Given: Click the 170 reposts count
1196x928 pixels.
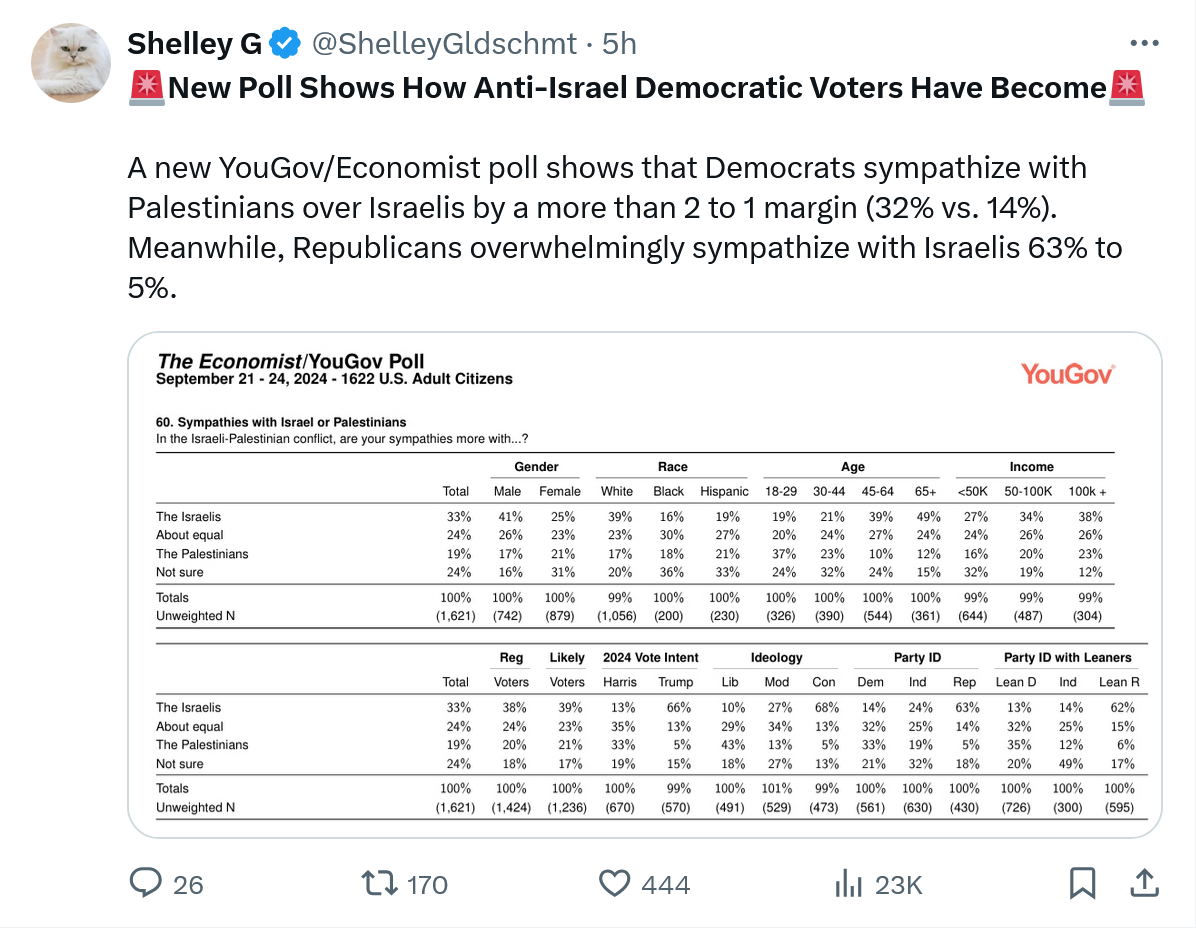Looking at the screenshot, I should [427, 885].
